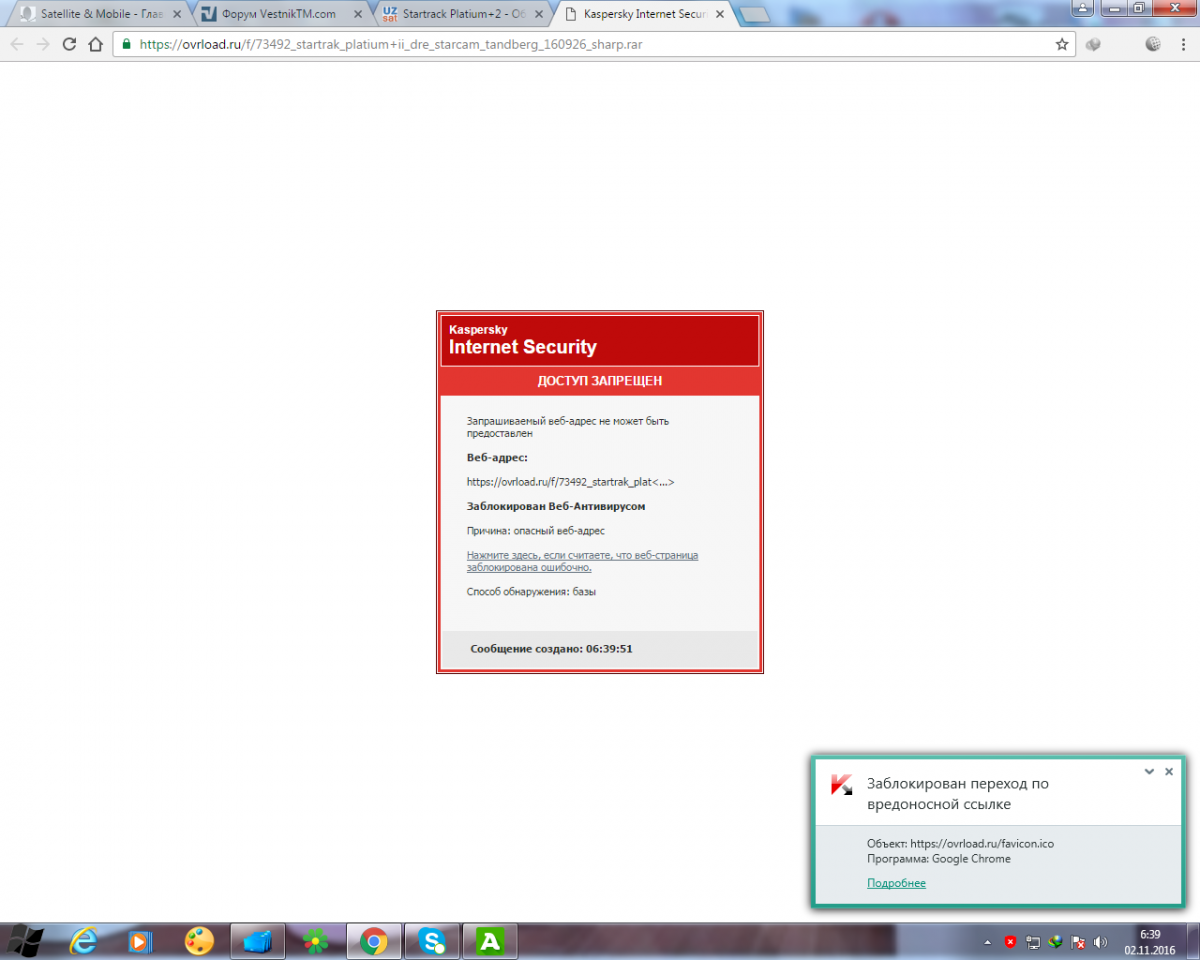Click 'Способ обнаружения: базы' text
Image resolution: width=1200 pixels, height=960 pixels.
coord(532,592)
